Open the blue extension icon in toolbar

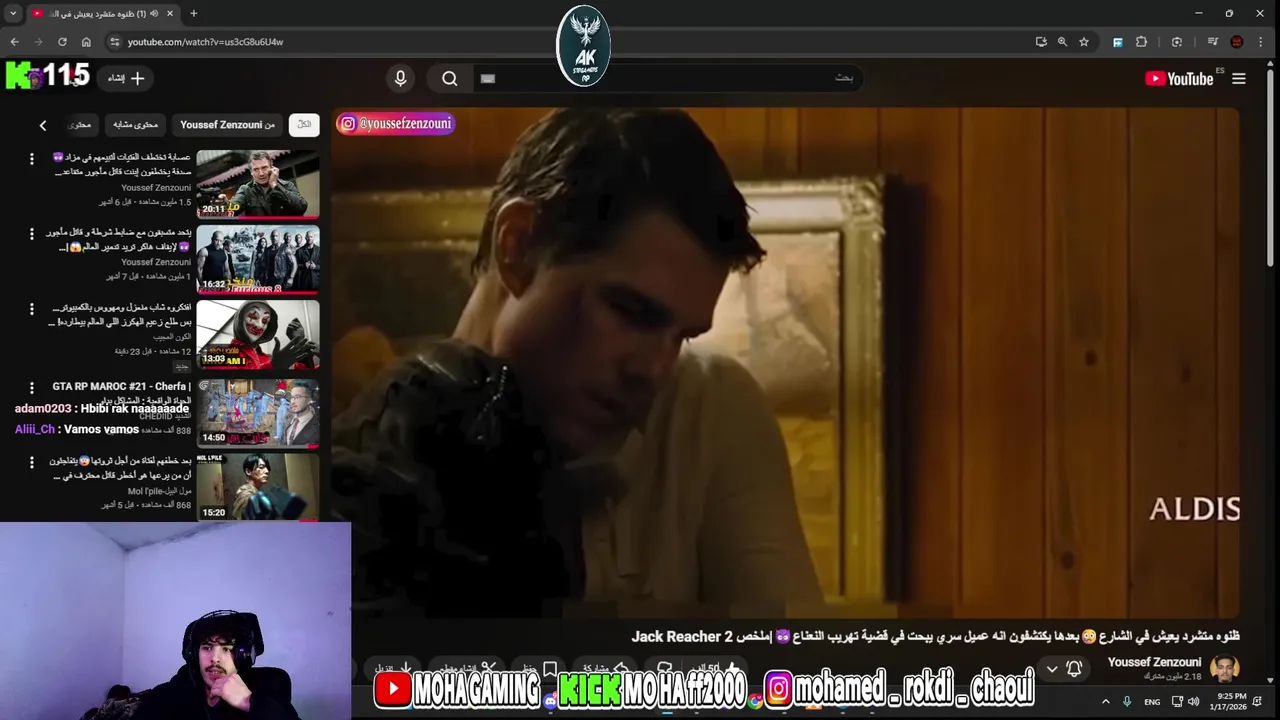pyautogui.click(x=1117, y=42)
